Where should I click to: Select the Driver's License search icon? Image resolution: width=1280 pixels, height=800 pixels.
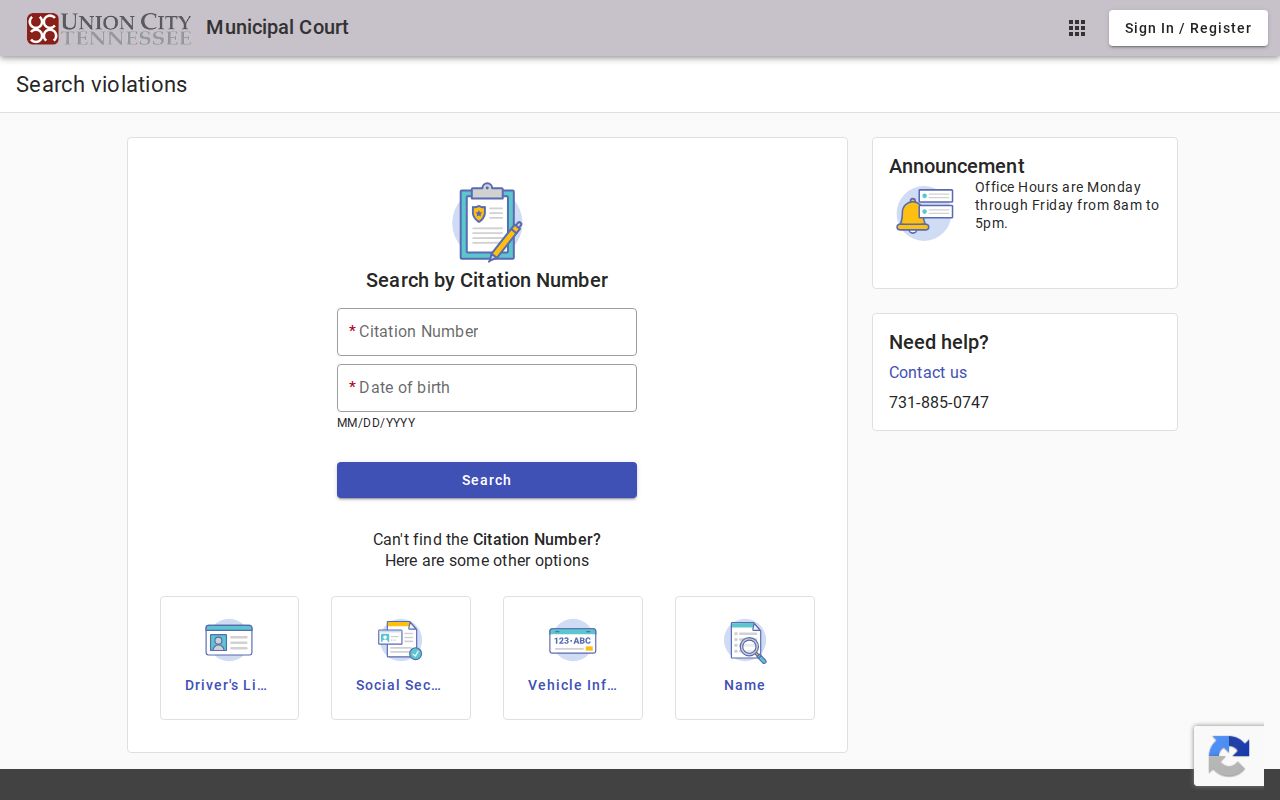(x=229, y=640)
